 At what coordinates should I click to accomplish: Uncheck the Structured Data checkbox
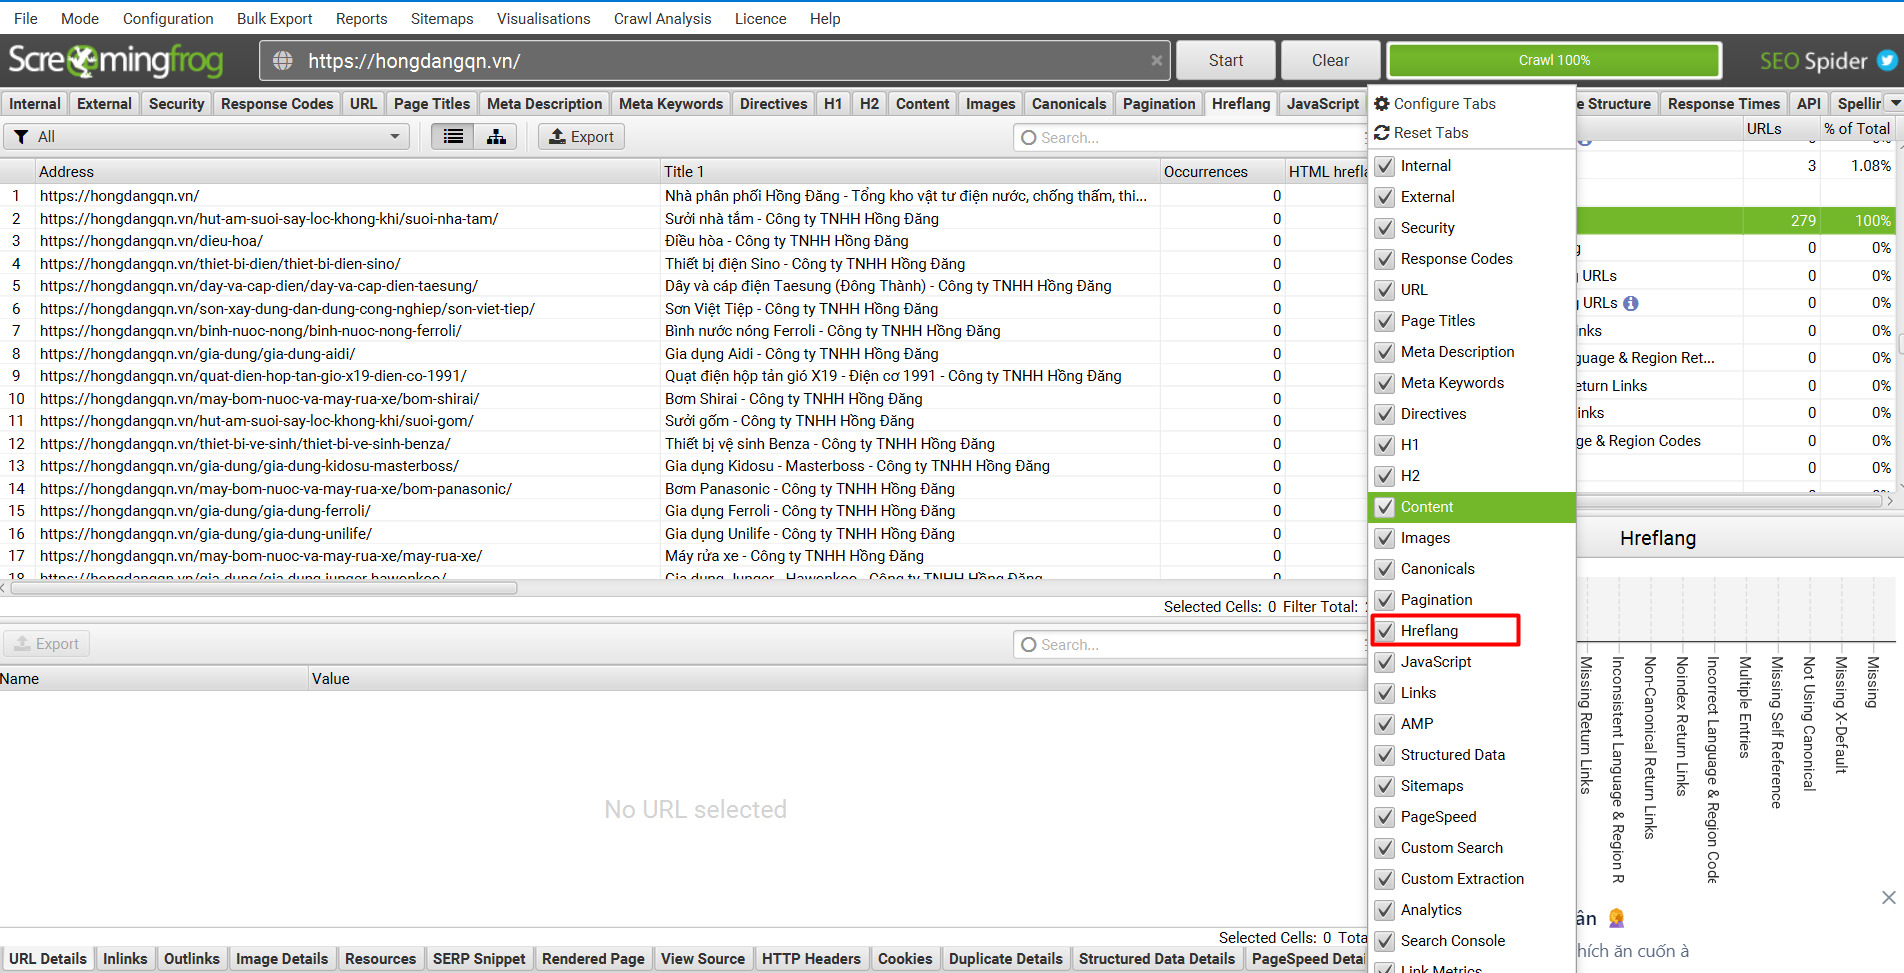[1385, 755]
